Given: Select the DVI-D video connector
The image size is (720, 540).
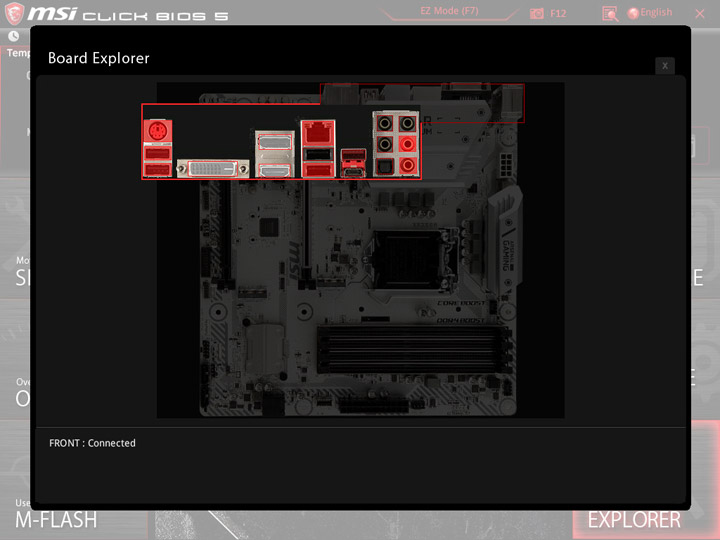Looking at the screenshot, I should click(213, 169).
